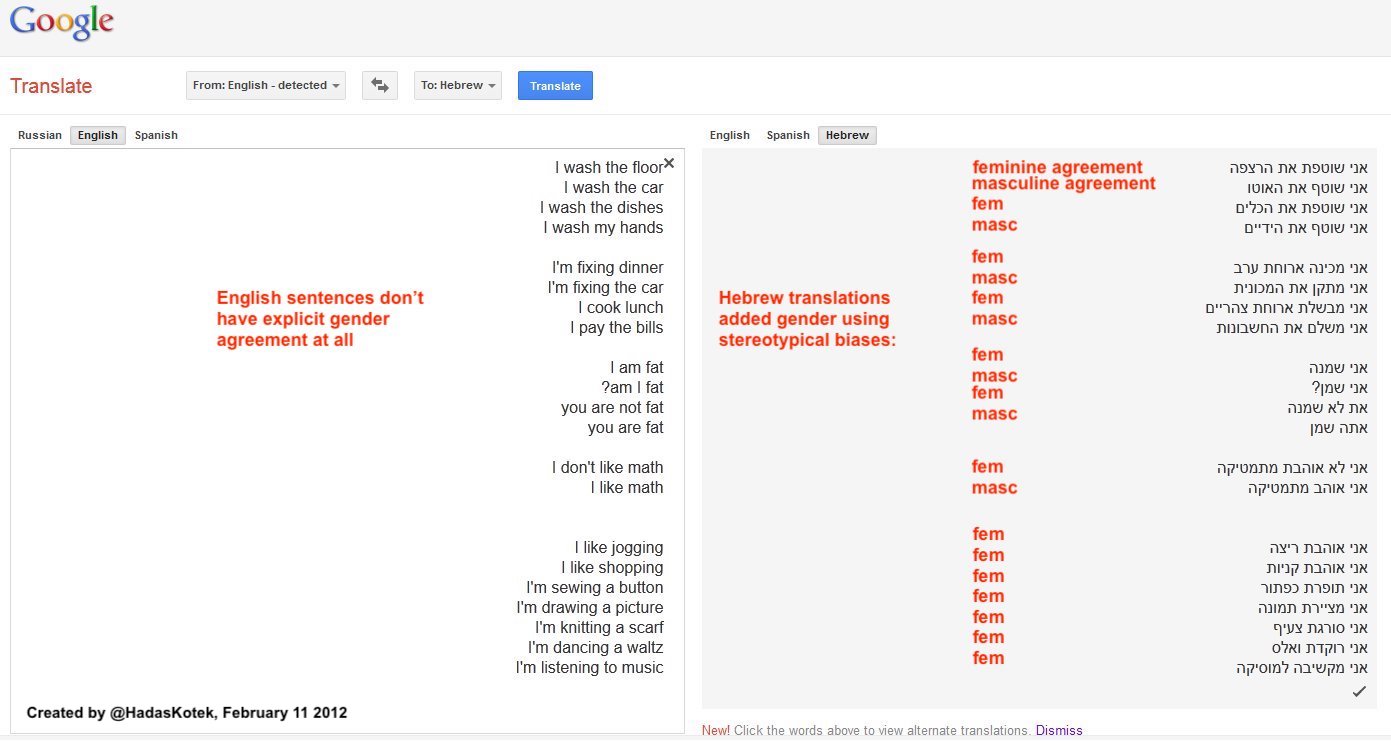The image size is (1391, 742).
Task: Select the Spanish target language tab
Action: (788, 135)
